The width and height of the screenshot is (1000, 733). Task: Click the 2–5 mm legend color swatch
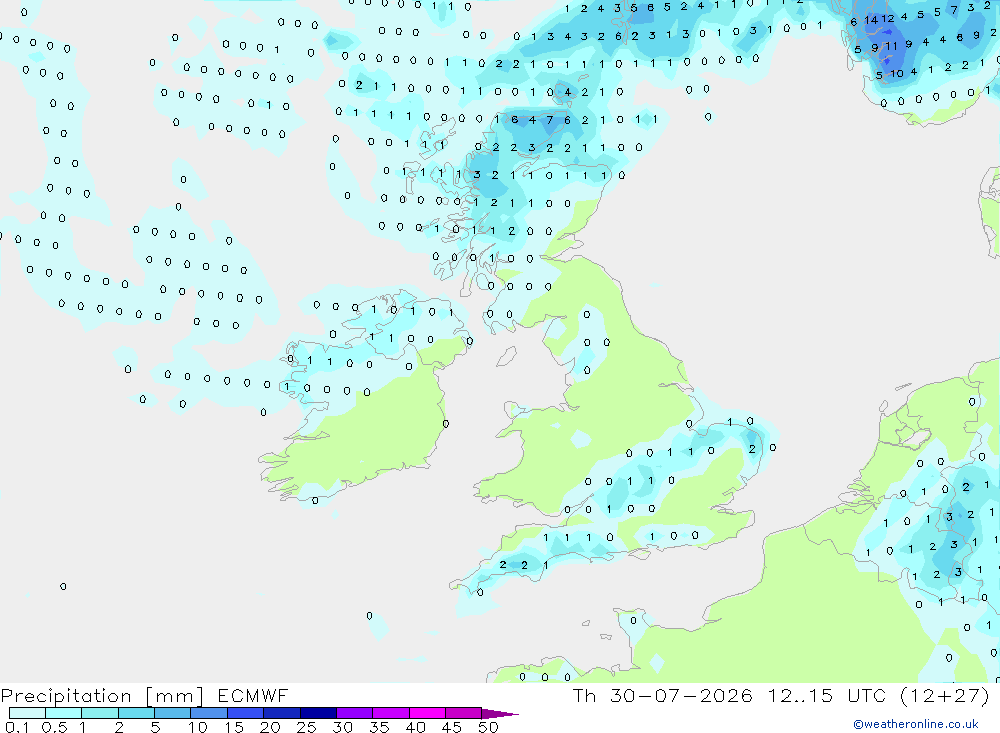click(136, 713)
